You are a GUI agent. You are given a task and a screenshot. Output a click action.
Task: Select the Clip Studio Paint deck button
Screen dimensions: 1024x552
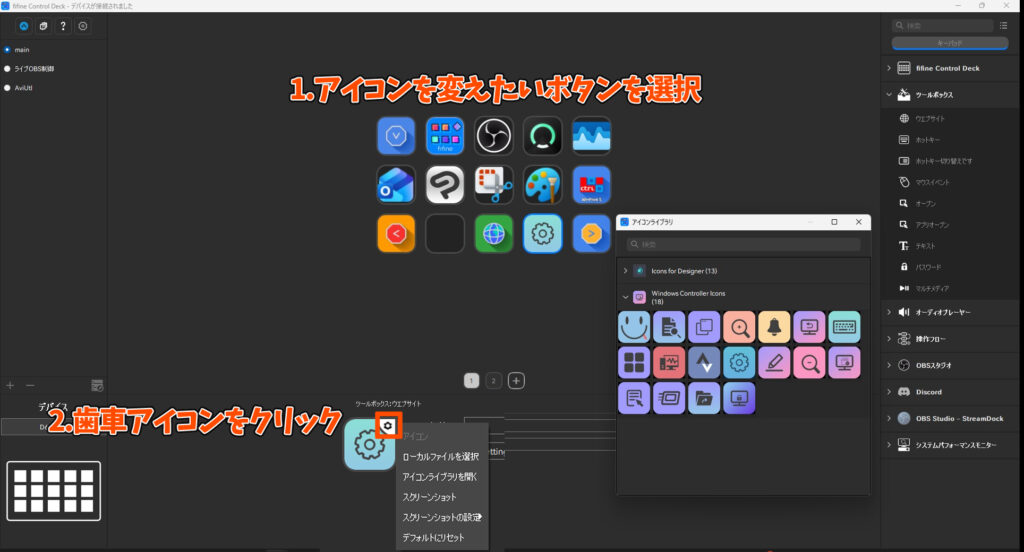point(444,185)
